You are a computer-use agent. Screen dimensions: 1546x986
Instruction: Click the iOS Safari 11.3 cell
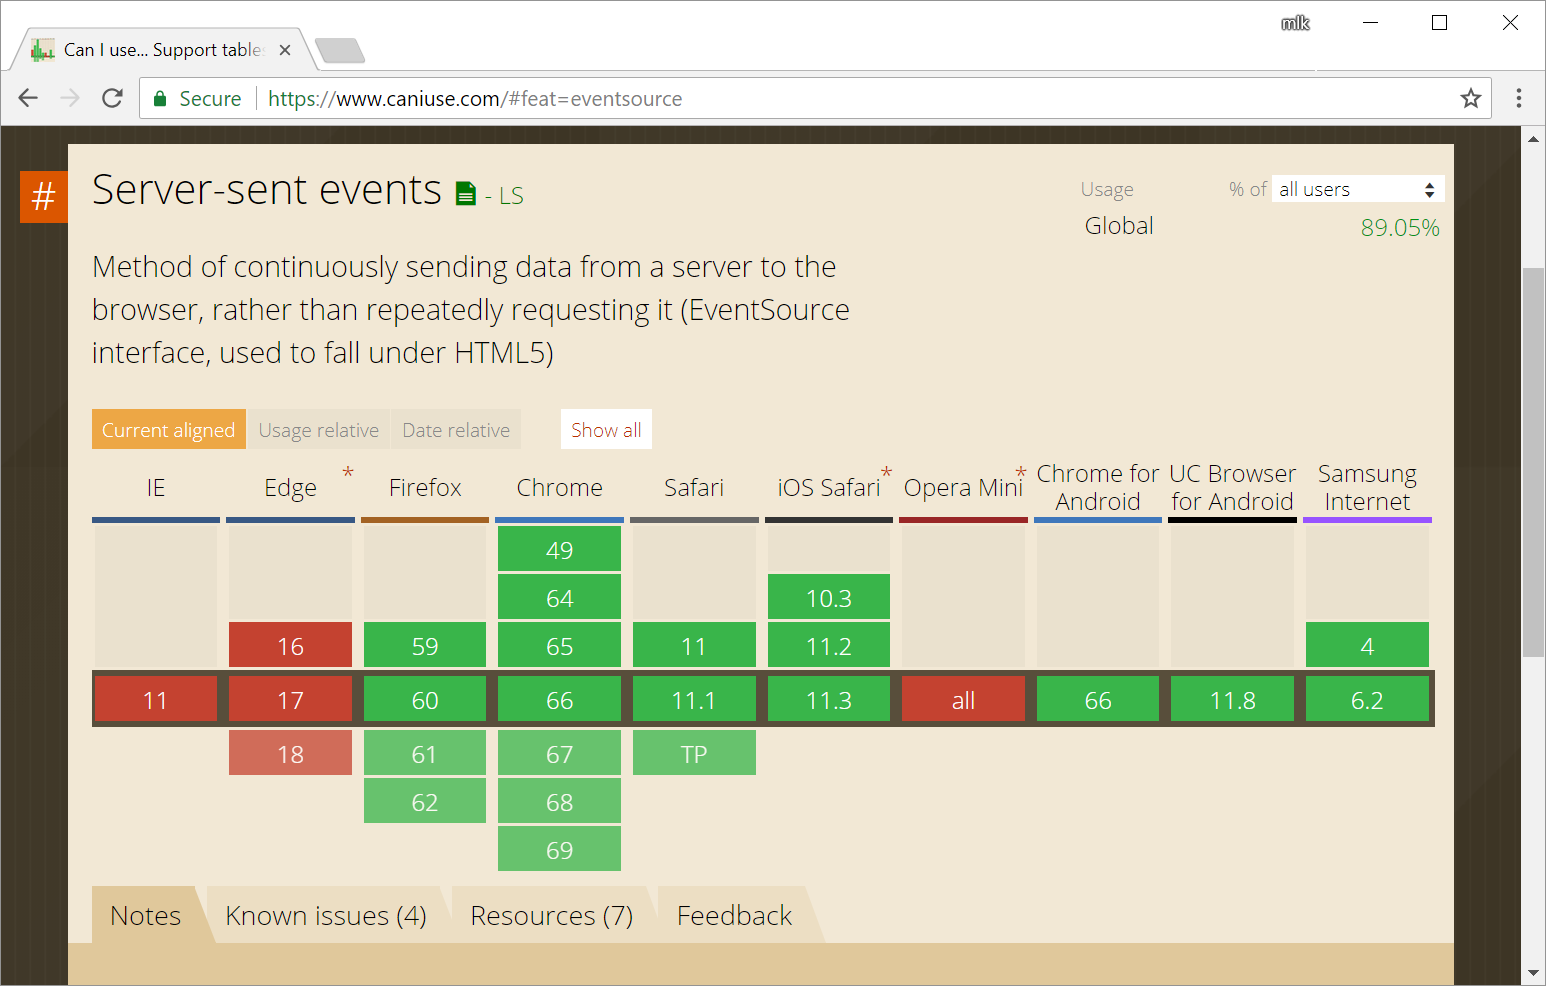(x=829, y=699)
